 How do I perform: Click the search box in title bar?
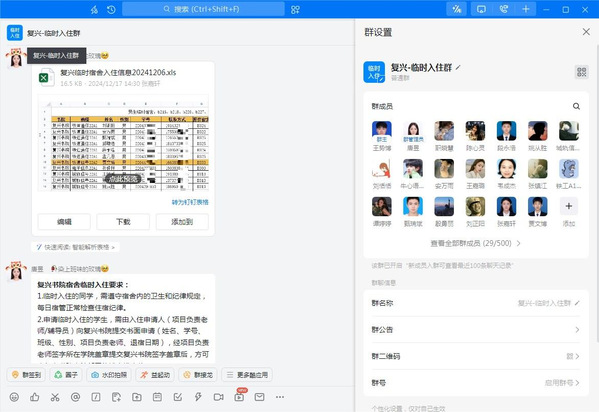(x=203, y=9)
